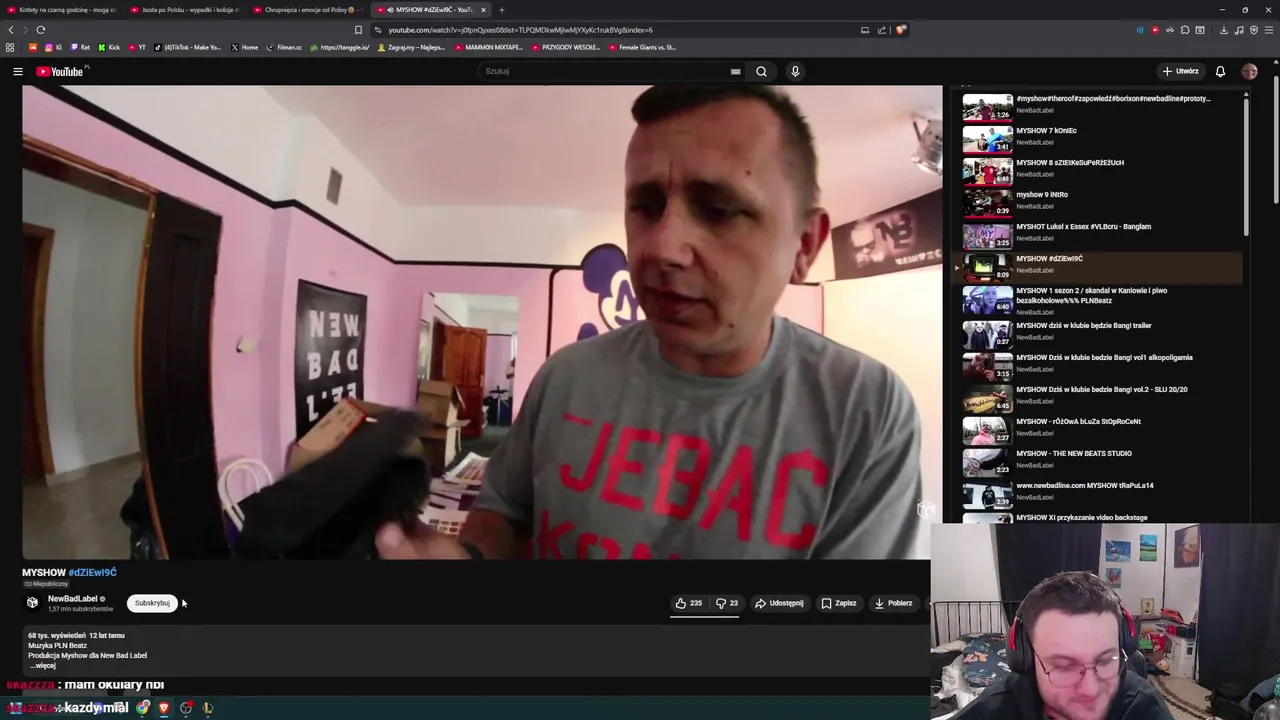Open the IG bookmark

pyautogui.click(x=52, y=47)
